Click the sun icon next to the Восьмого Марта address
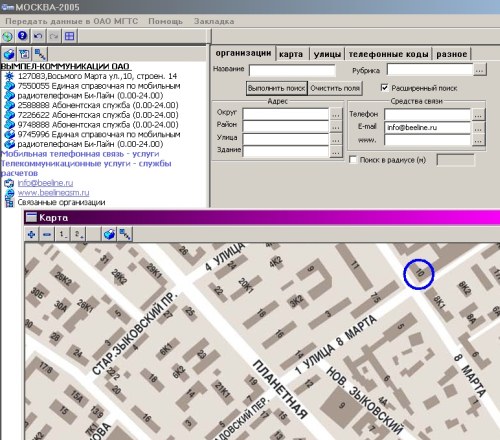Viewport: 500px width, 440px height. point(9,76)
